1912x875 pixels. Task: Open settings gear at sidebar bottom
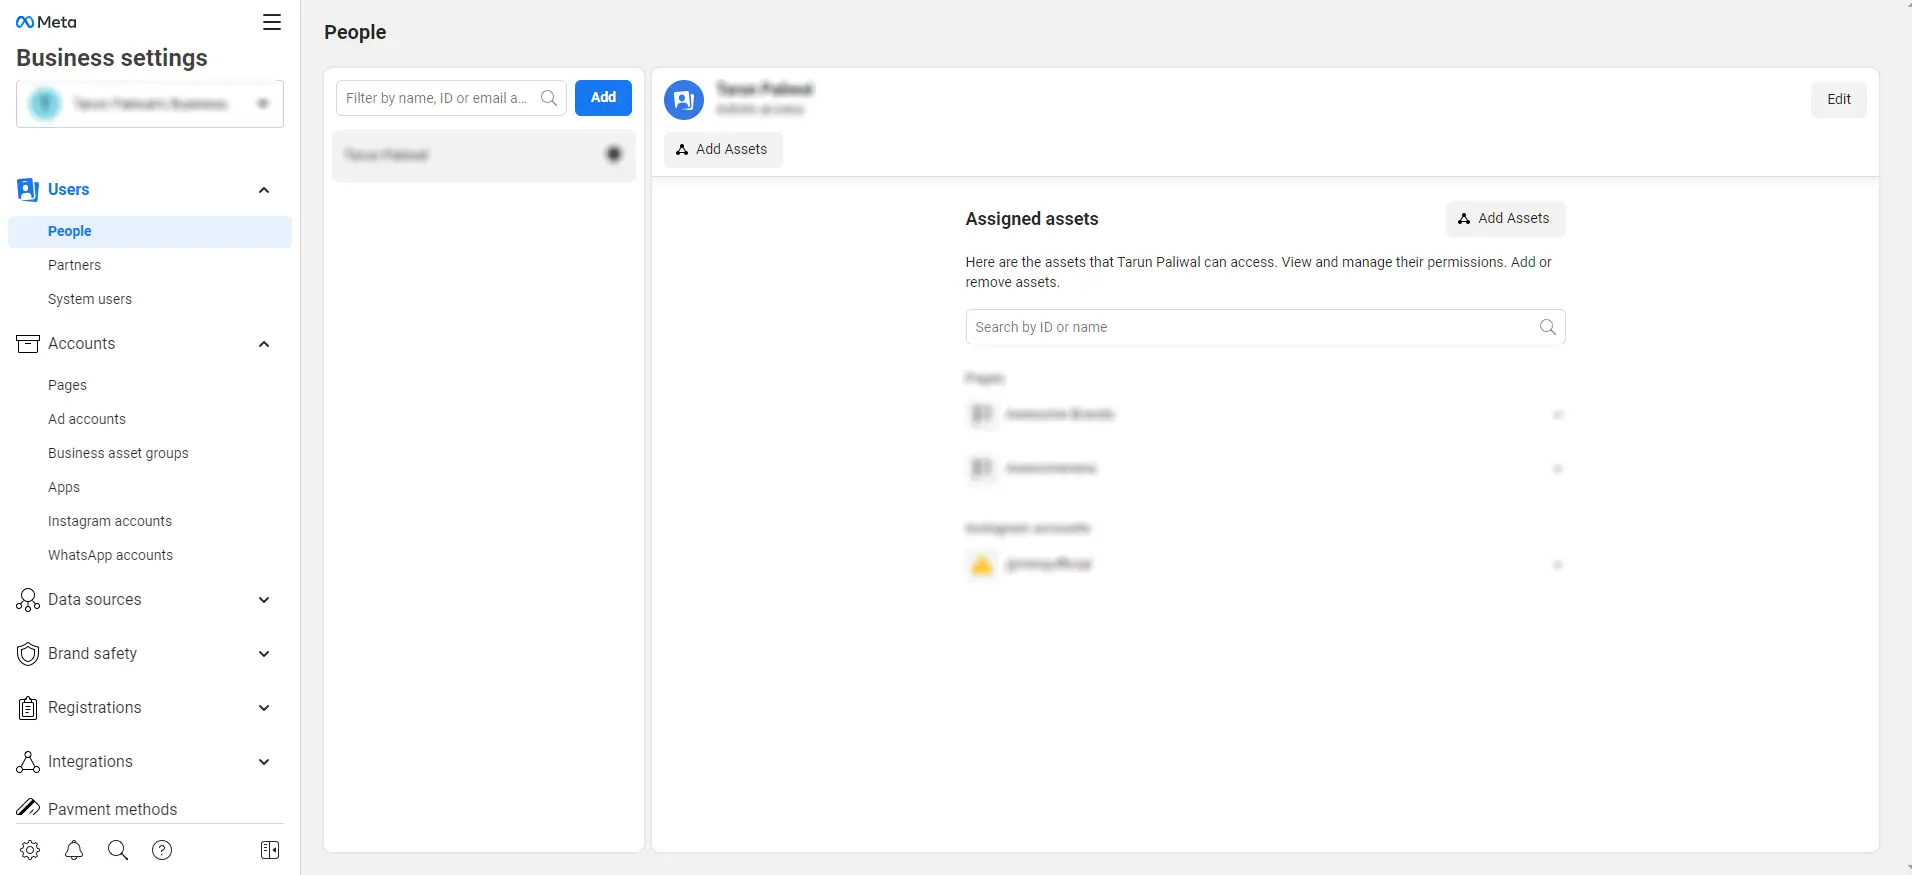30,850
